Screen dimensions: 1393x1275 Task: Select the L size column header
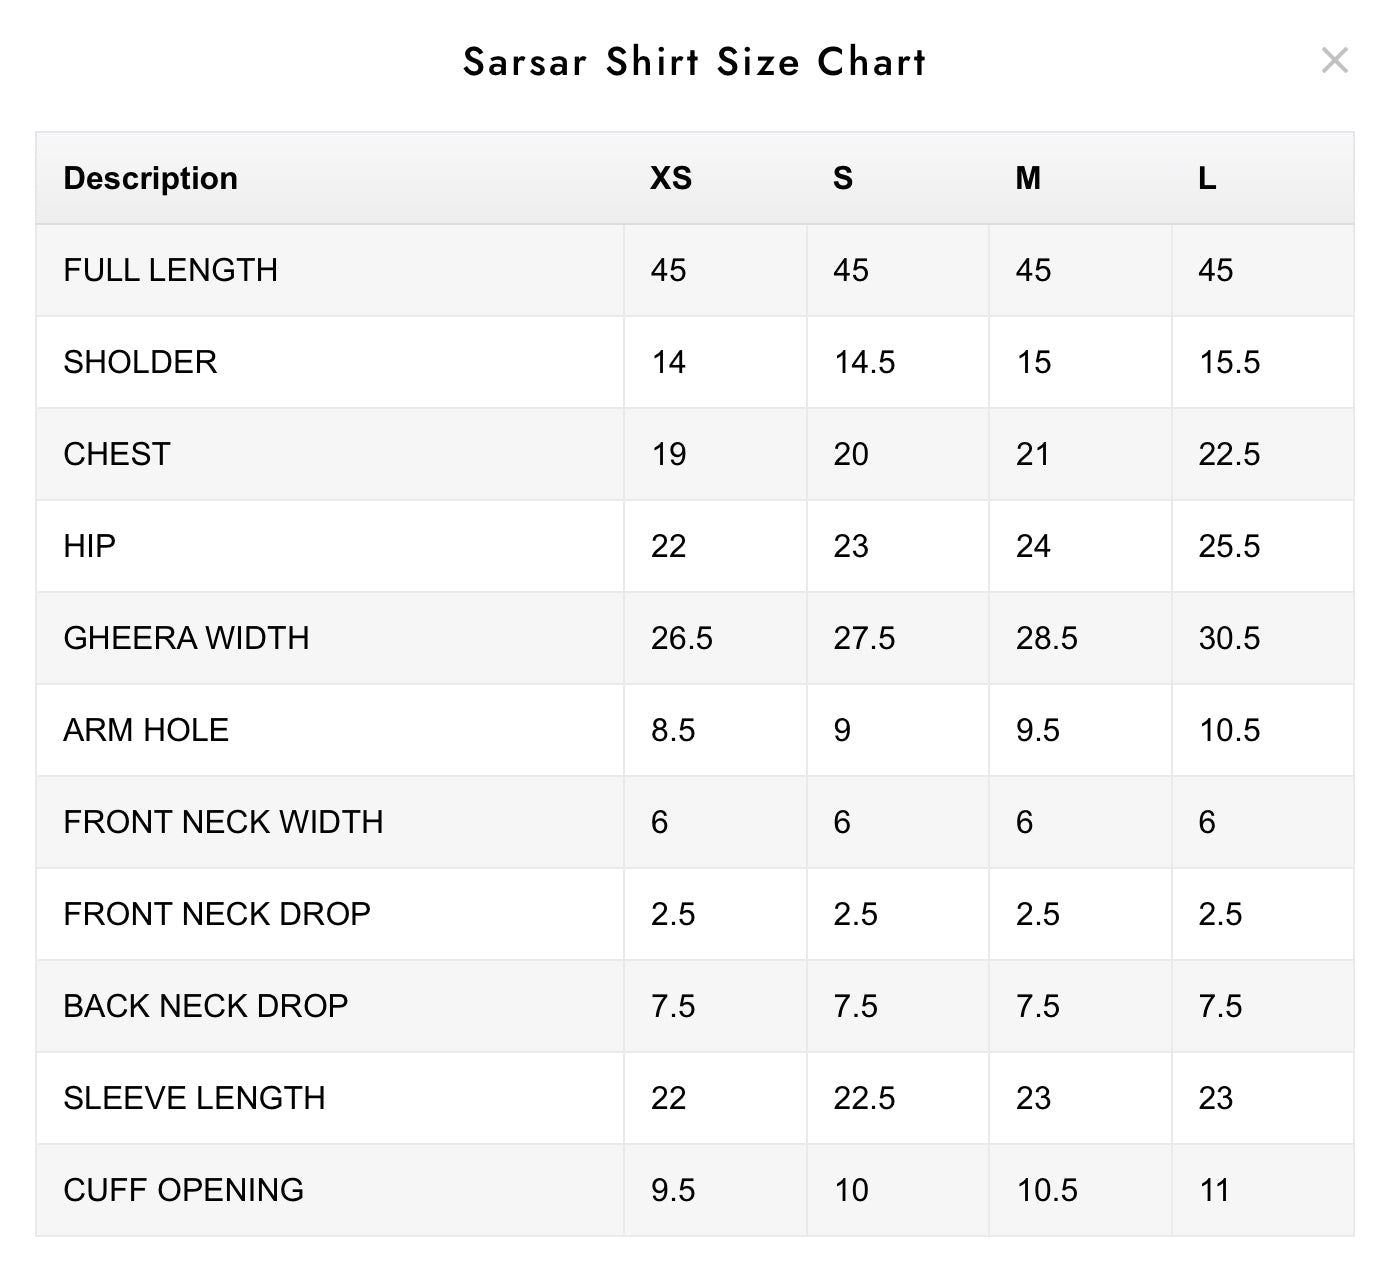pos(1207,178)
